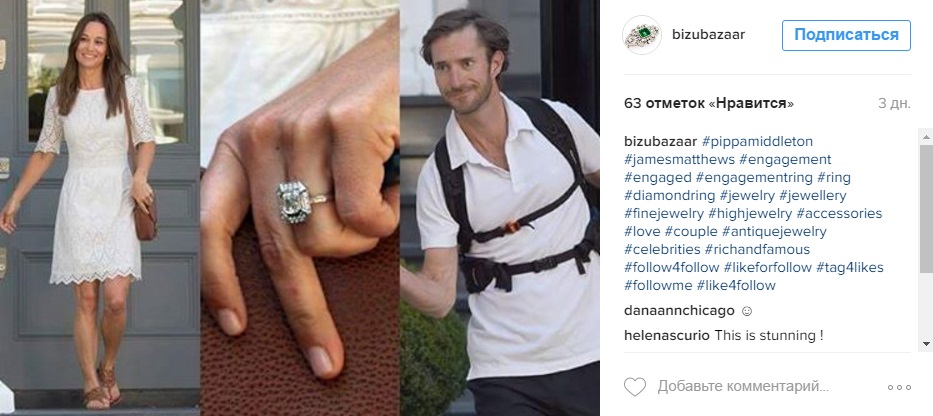Click the comments scrollbar track
The width and height of the screenshot is (933, 416).
pos(926,240)
